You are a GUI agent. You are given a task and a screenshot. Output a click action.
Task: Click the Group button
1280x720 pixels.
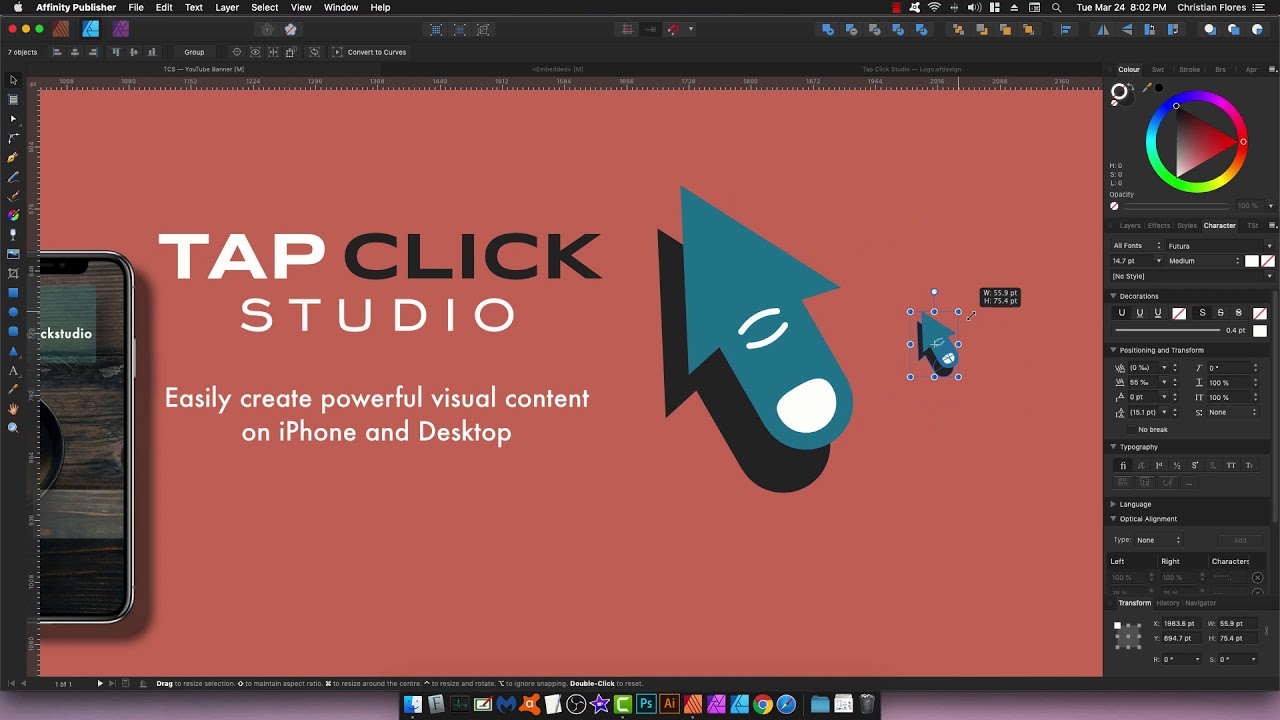[x=194, y=52]
